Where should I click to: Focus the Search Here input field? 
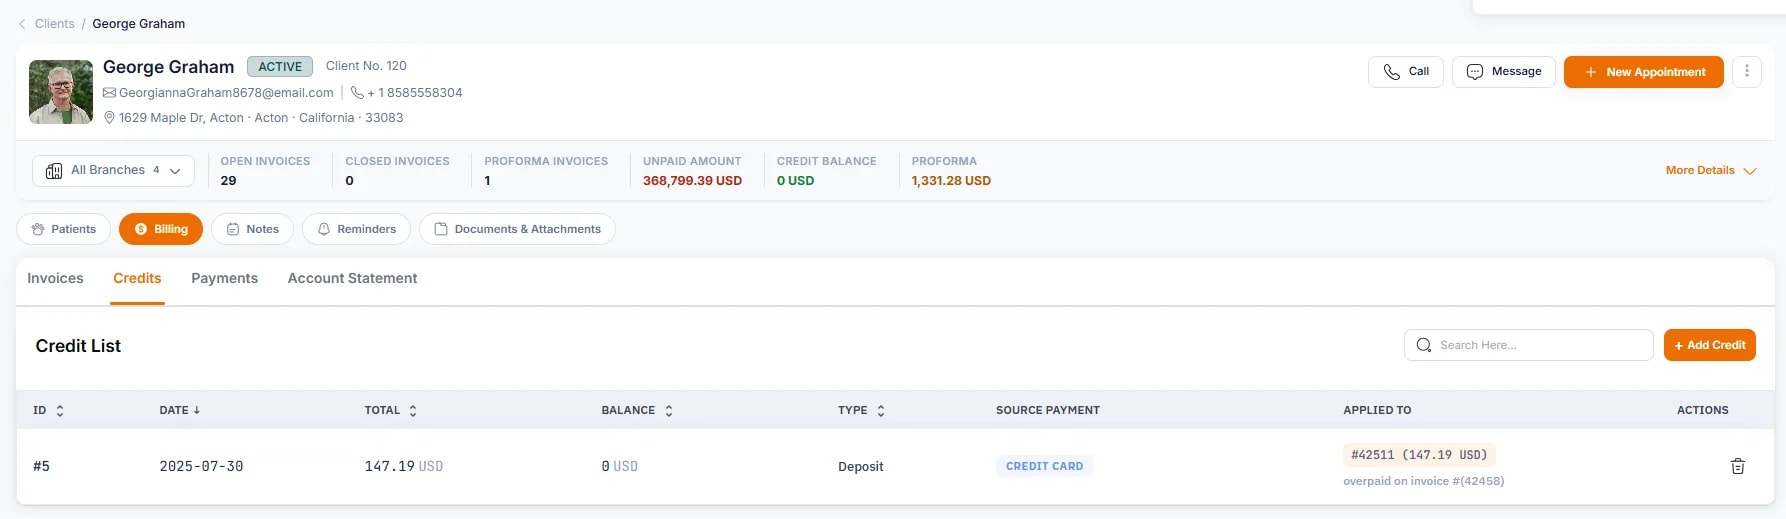(1528, 345)
